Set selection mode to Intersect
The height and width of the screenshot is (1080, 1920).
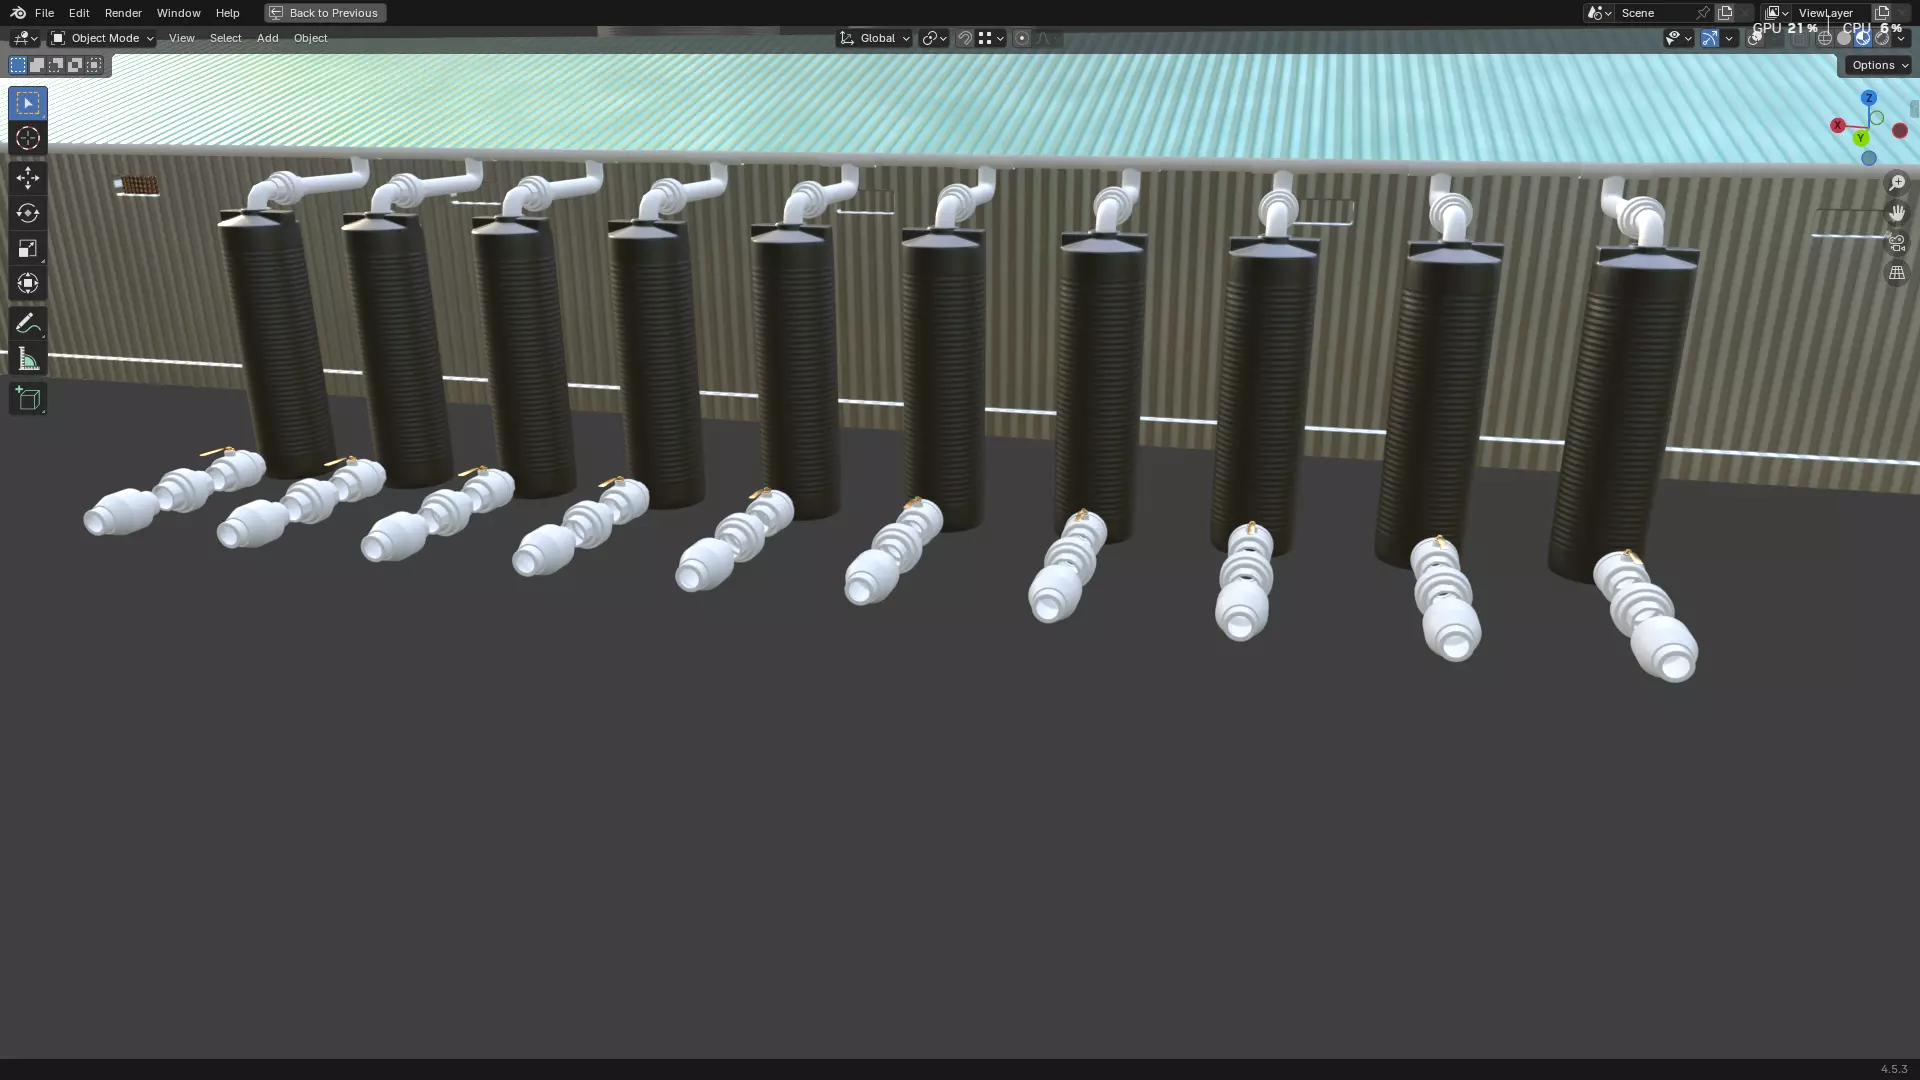pos(94,65)
